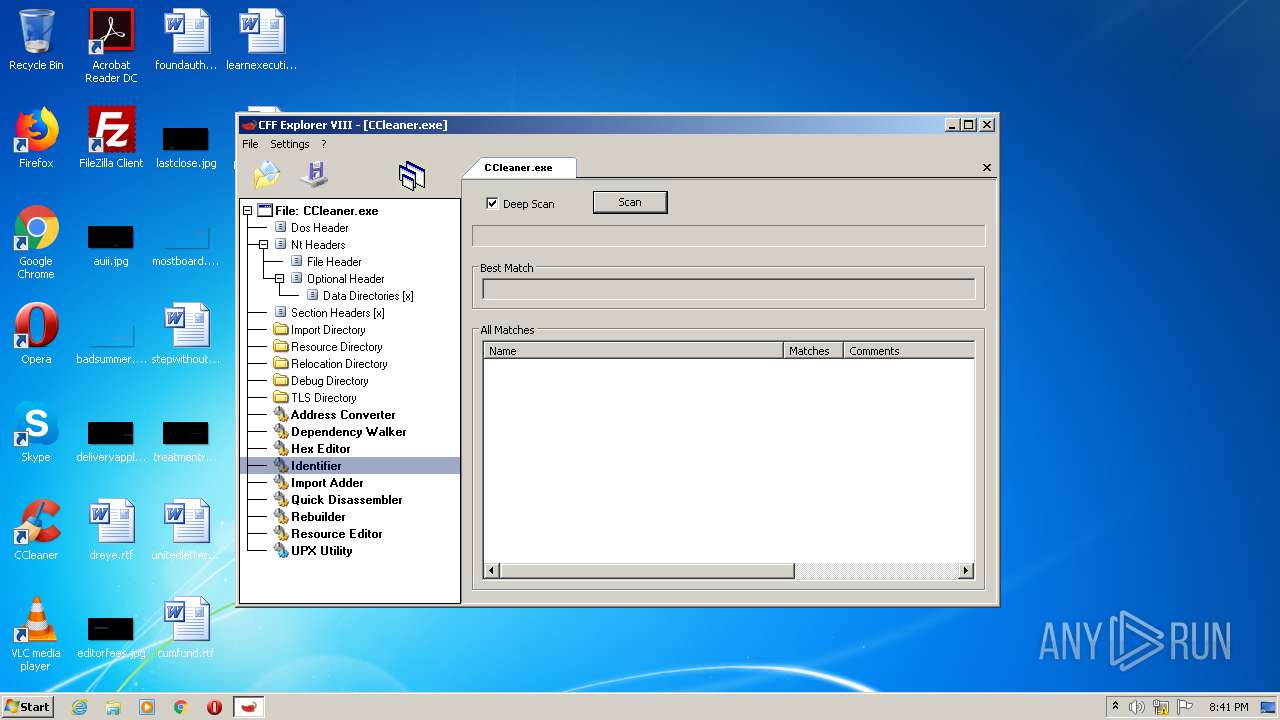Toggle the Deep Scan checkbox
Screen dimensions: 1280x720
point(492,203)
